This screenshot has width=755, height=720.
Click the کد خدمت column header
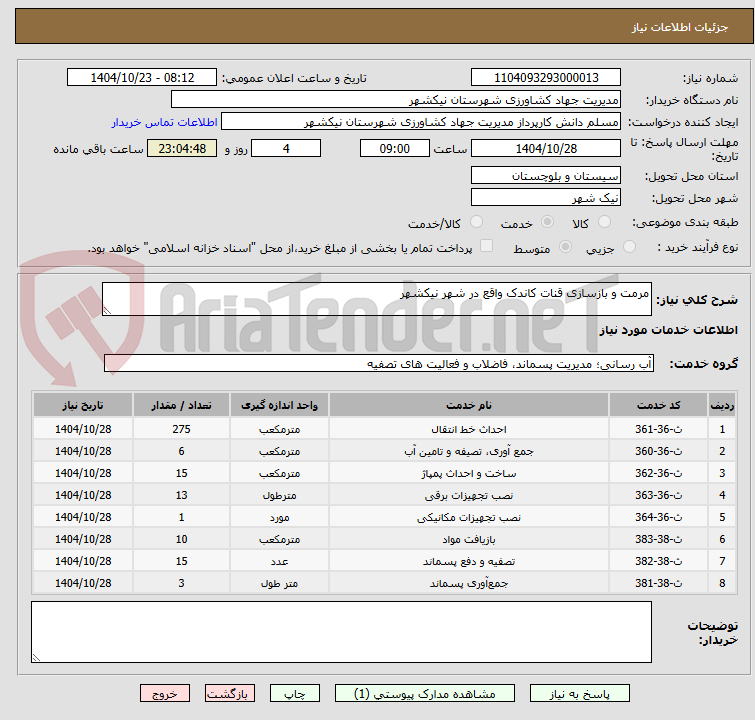658,405
